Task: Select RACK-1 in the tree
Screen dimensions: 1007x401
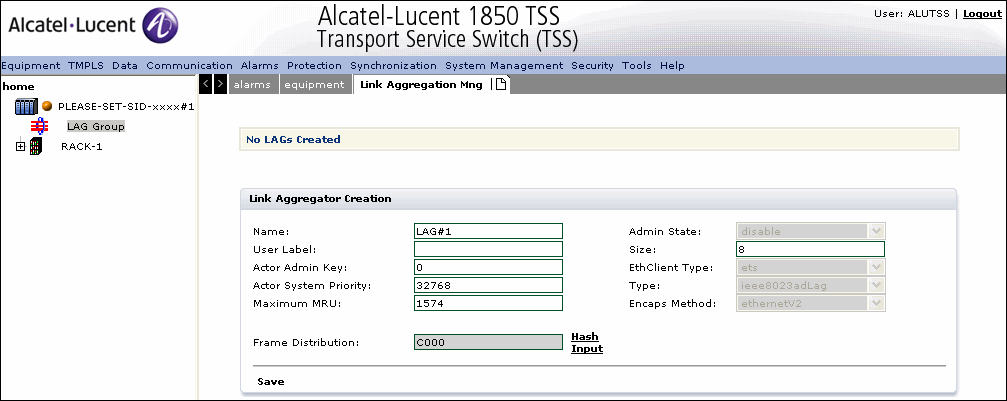Action: (82, 147)
